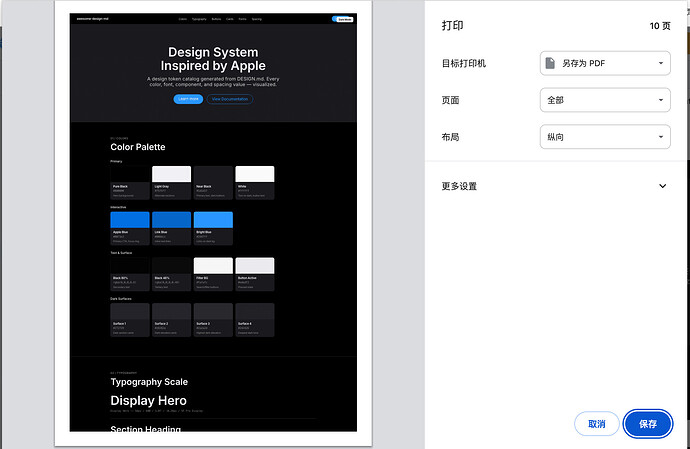Select the Pure Black color swatch
The width and height of the screenshot is (690, 449).
pyautogui.click(x=130, y=183)
